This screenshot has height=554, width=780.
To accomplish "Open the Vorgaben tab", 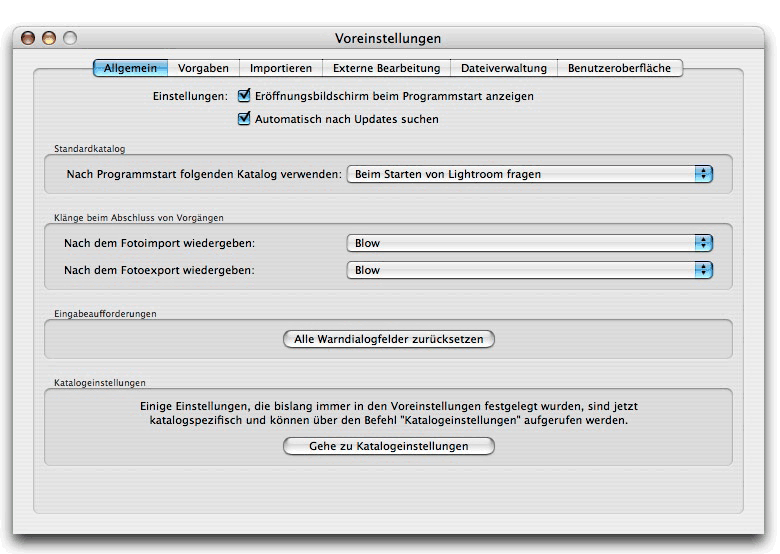I will tap(203, 68).
